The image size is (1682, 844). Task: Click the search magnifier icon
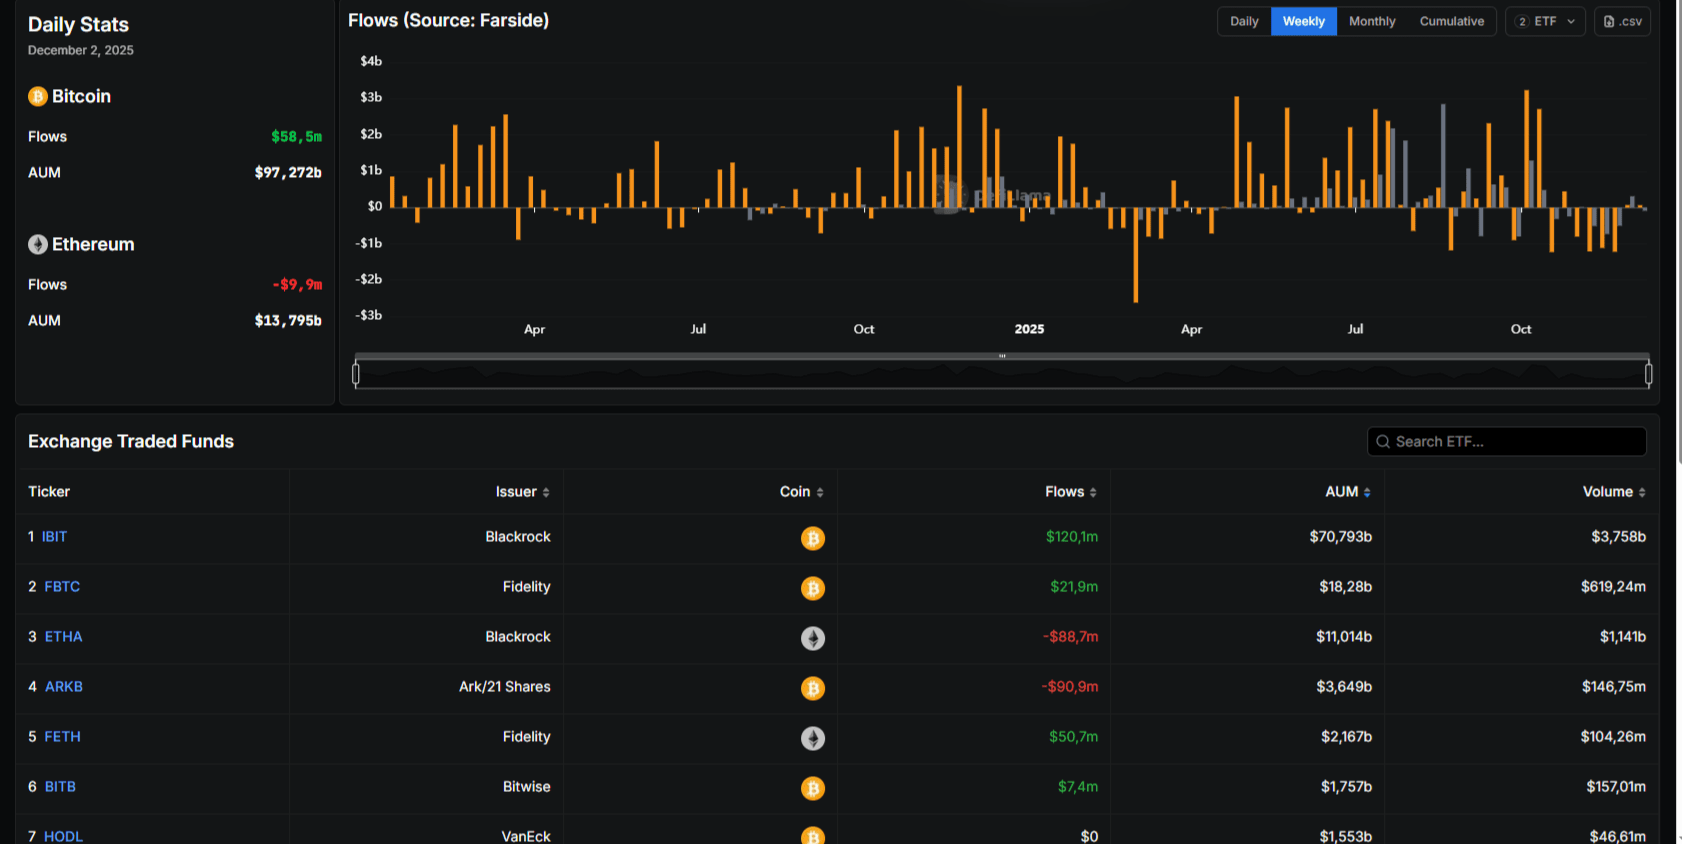(x=1383, y=442)
